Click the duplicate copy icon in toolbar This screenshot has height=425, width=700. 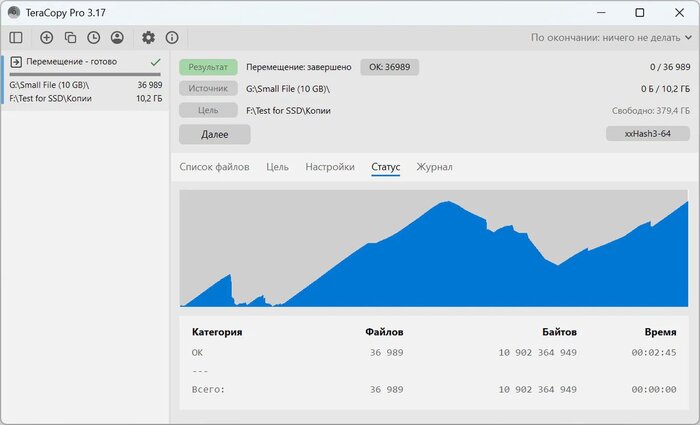(x=70, y=38)
